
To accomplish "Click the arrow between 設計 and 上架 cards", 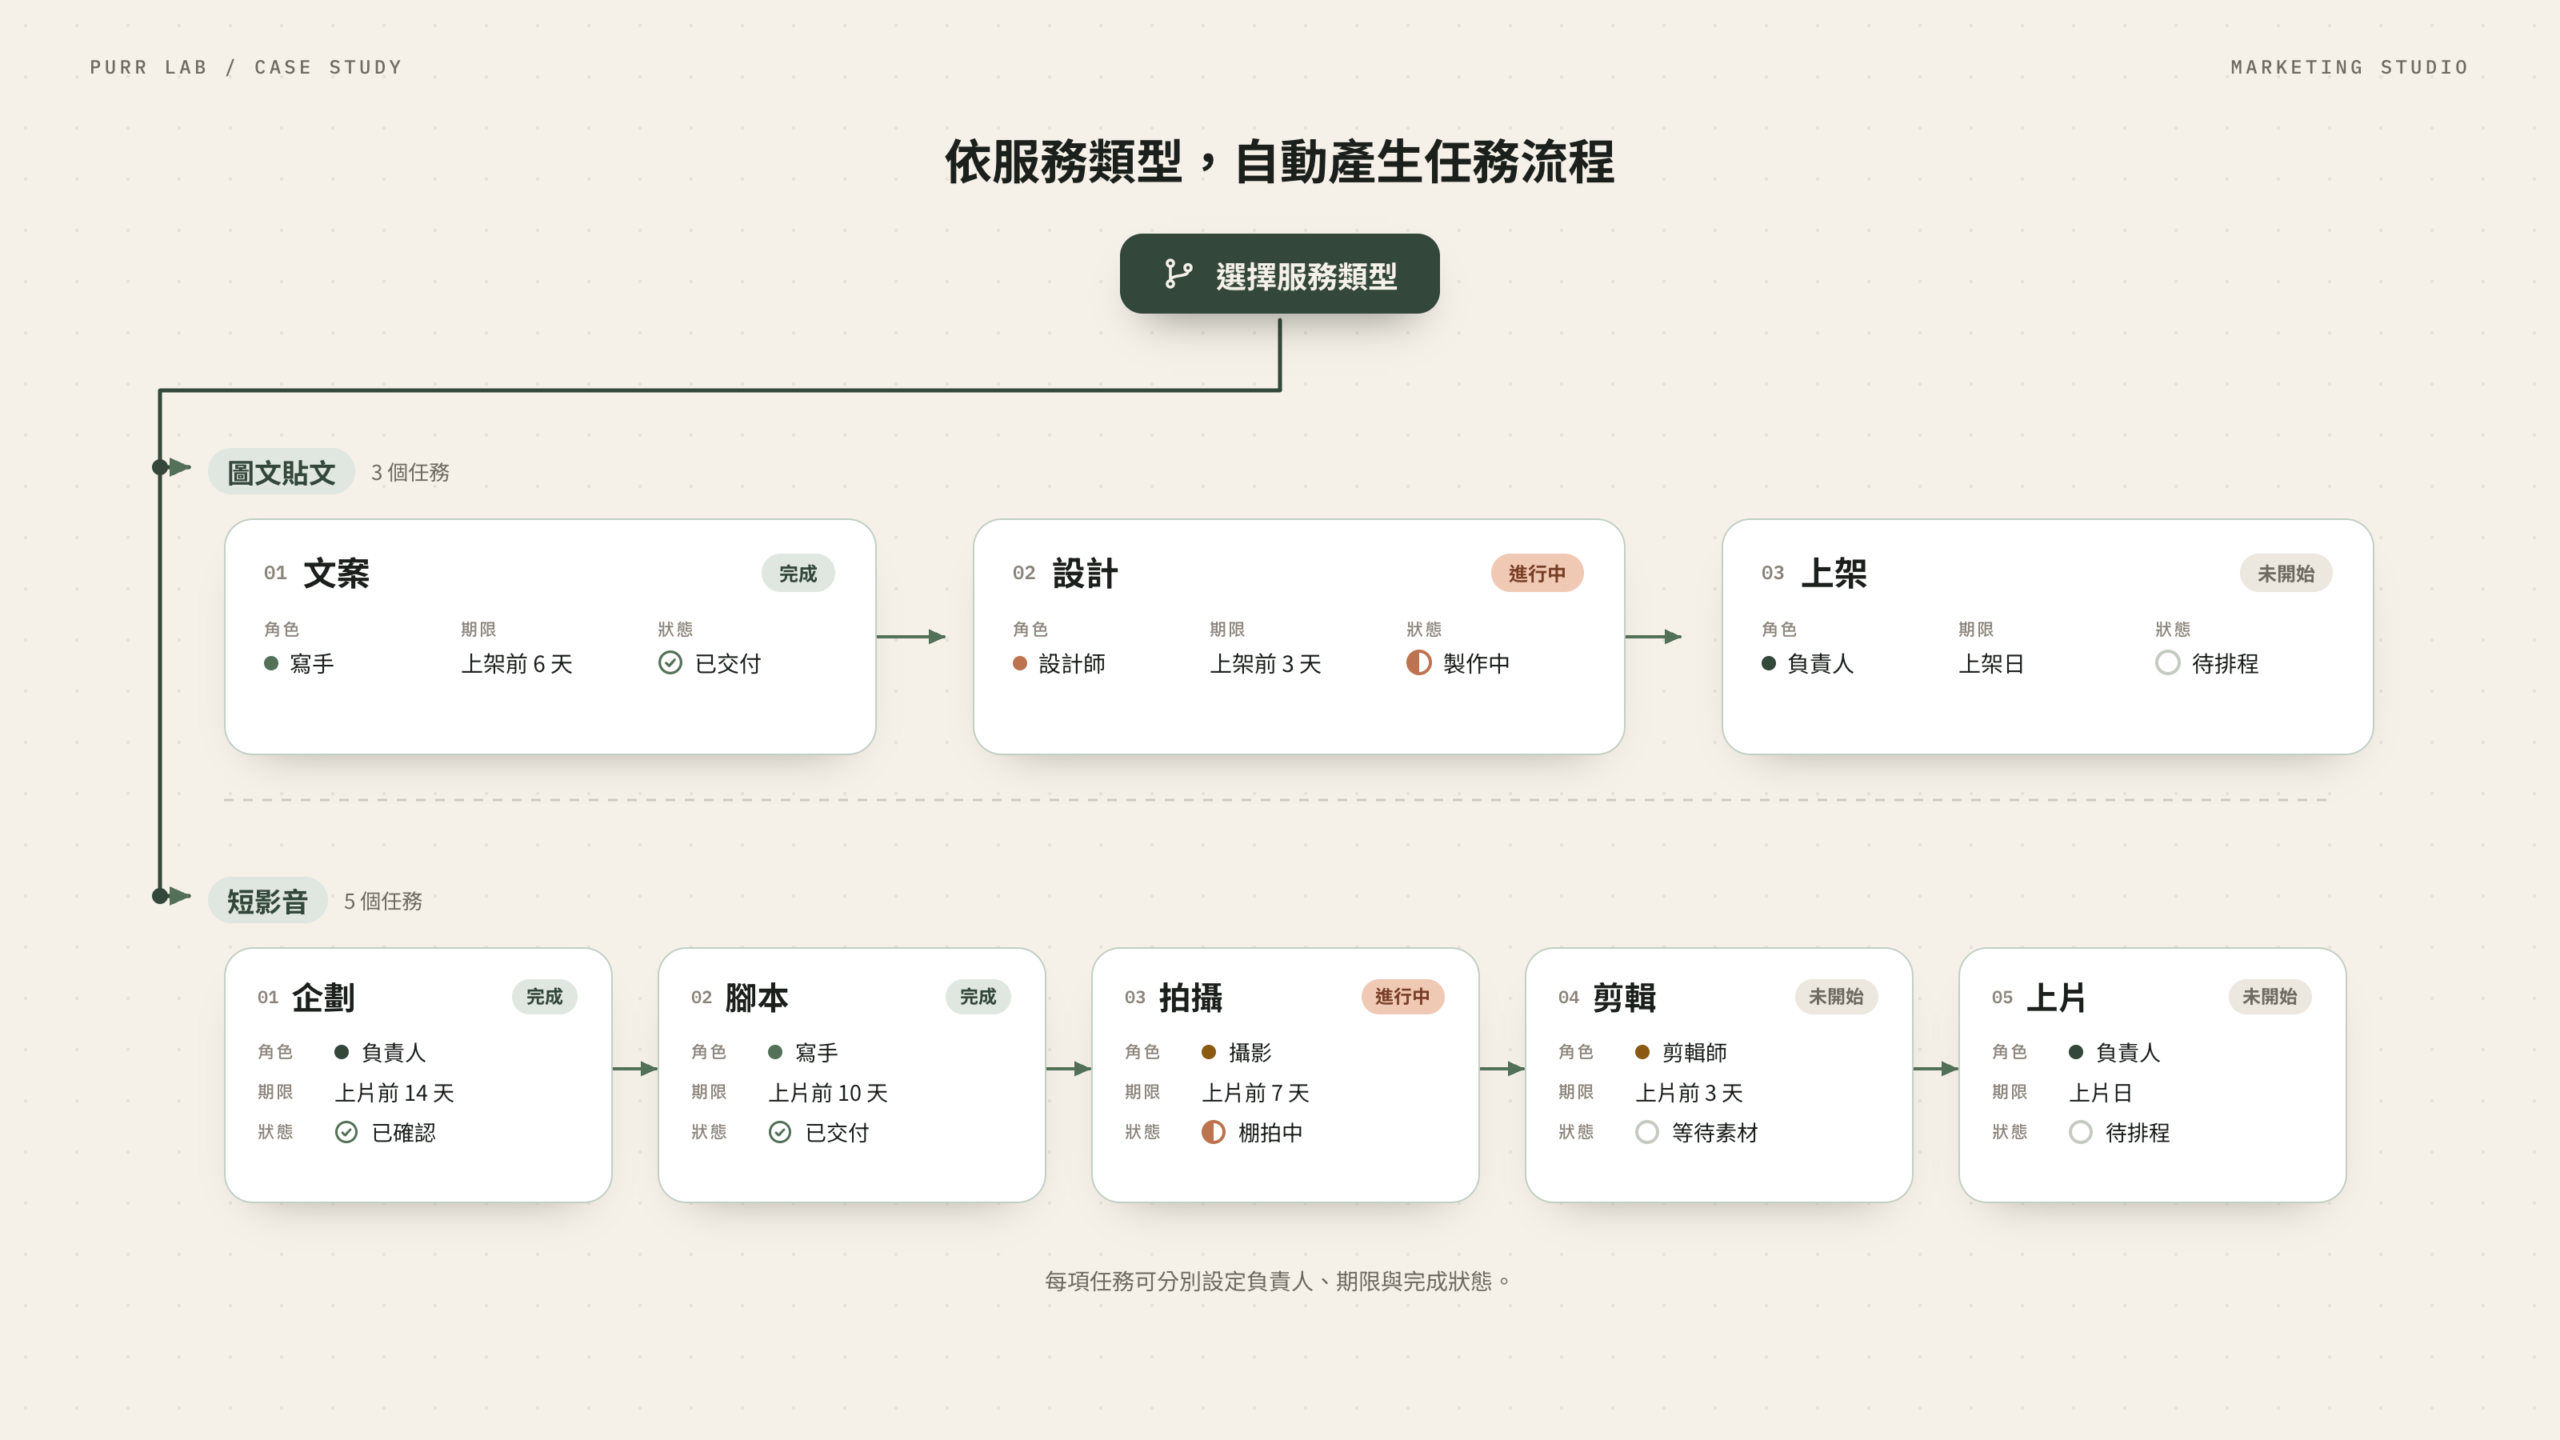I will 1654,636.
